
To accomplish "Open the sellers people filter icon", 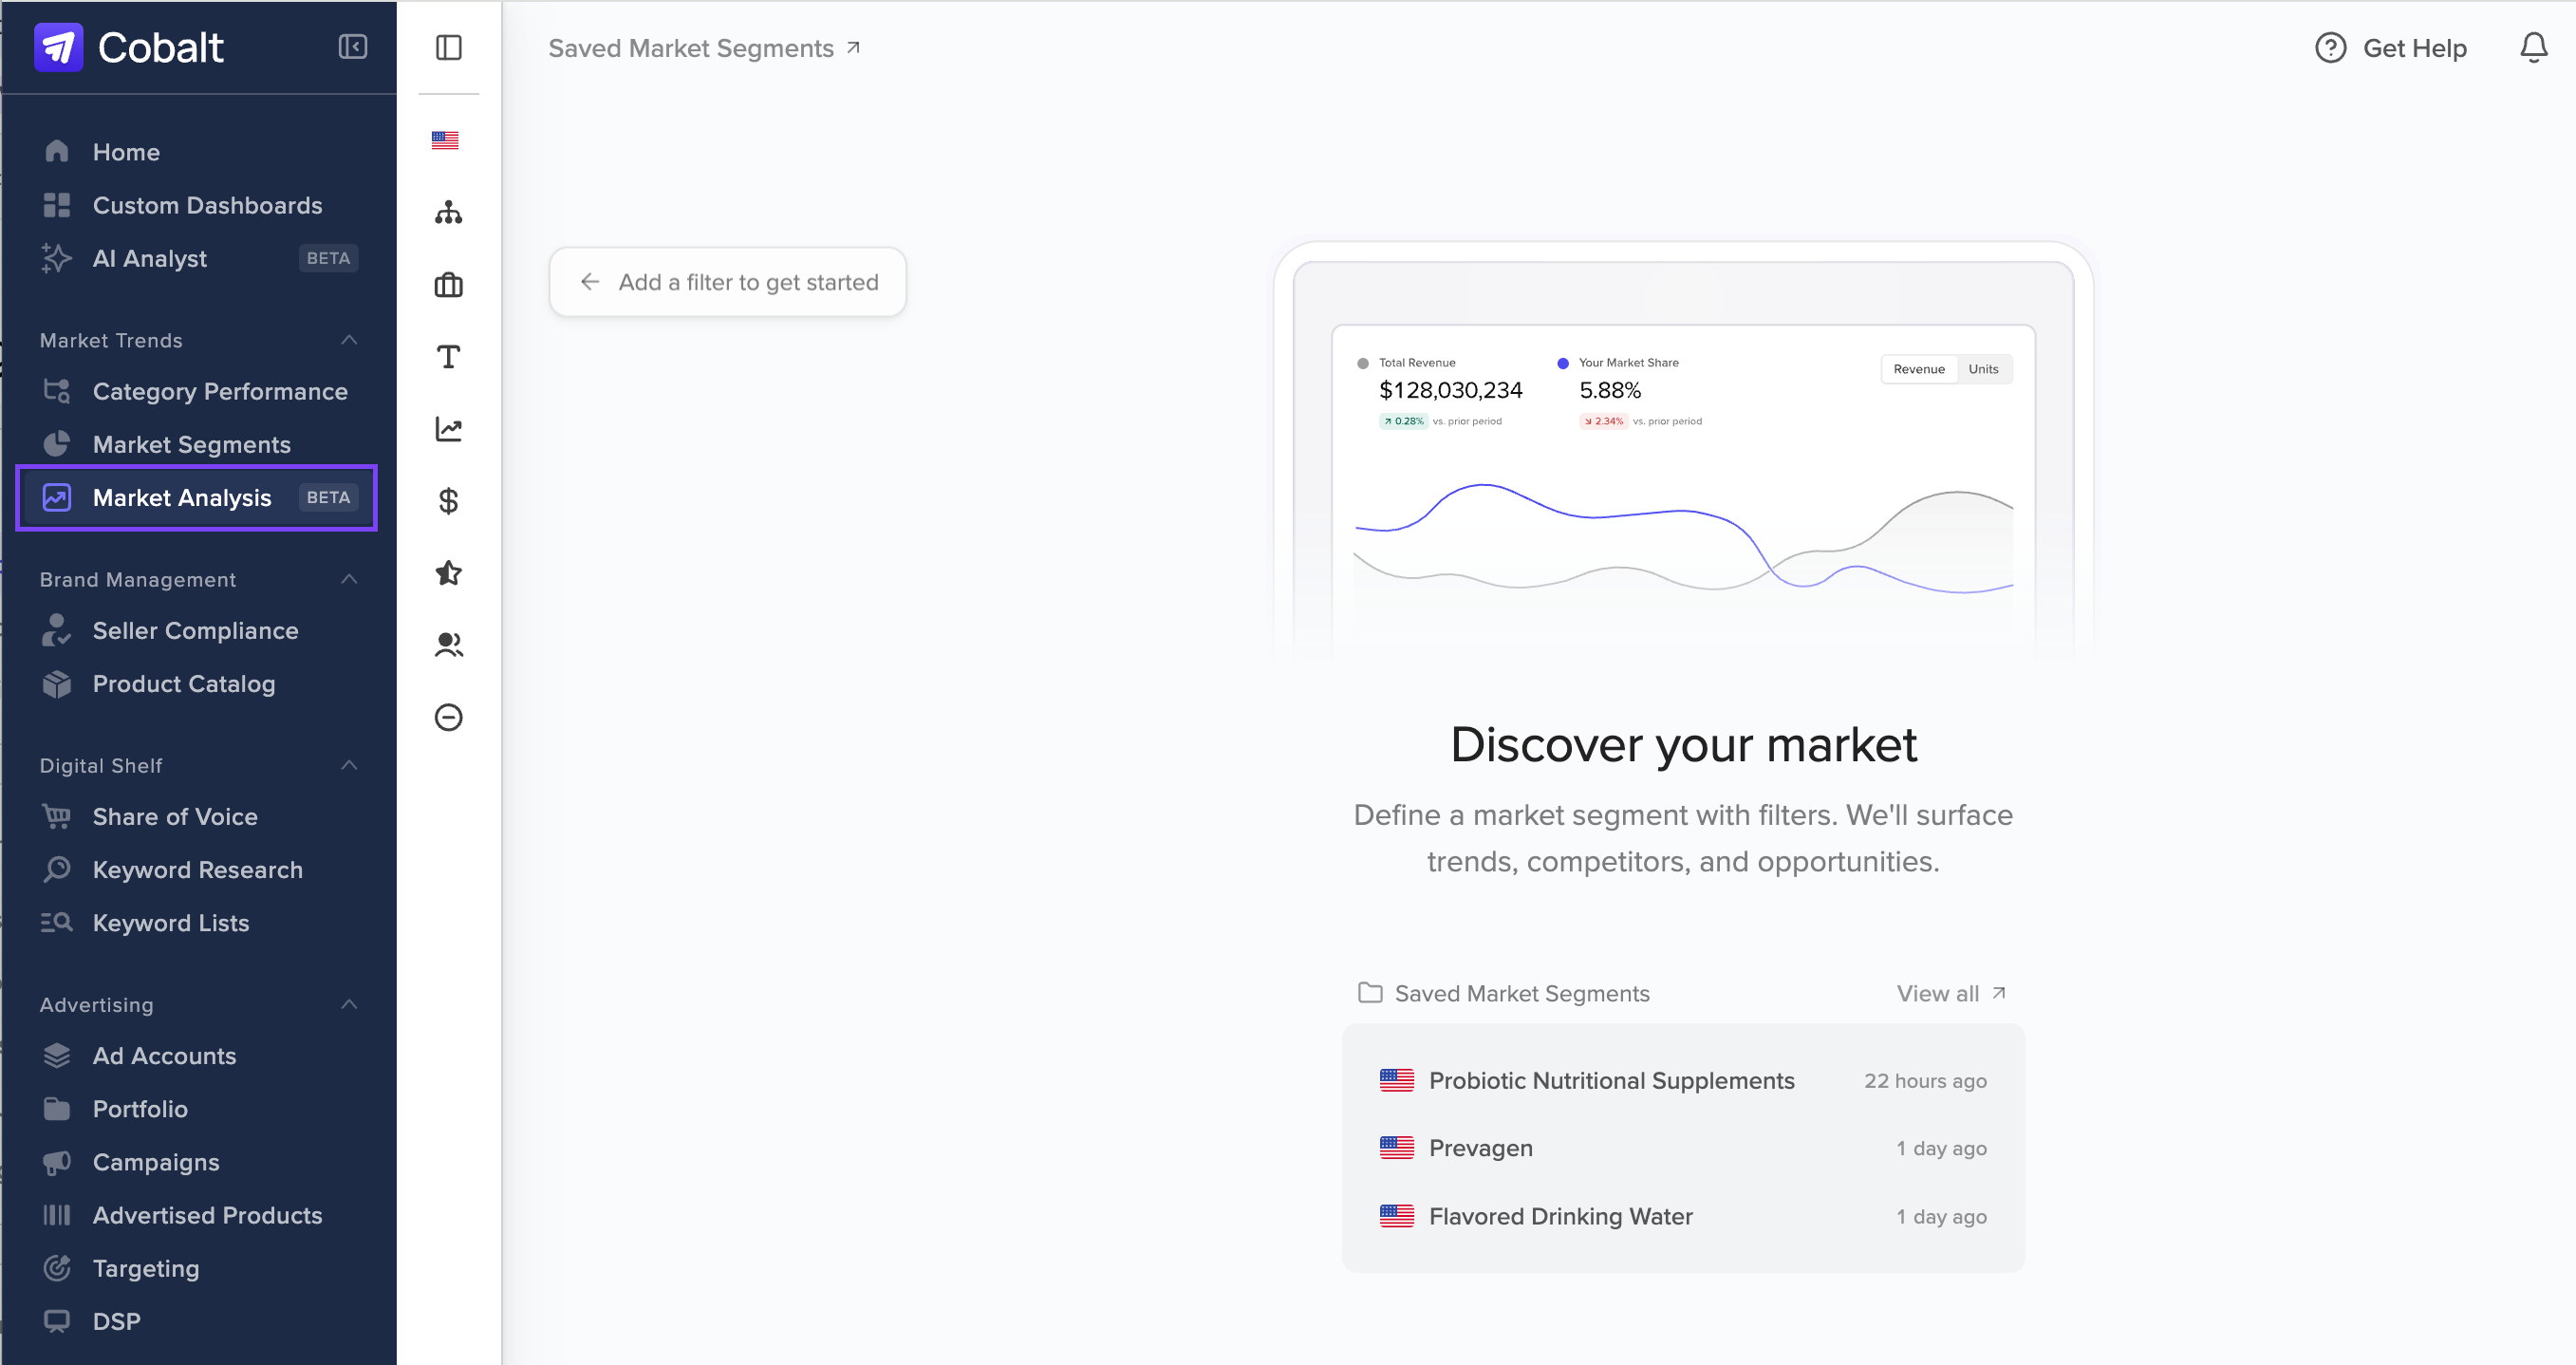I will pos(449,645).
